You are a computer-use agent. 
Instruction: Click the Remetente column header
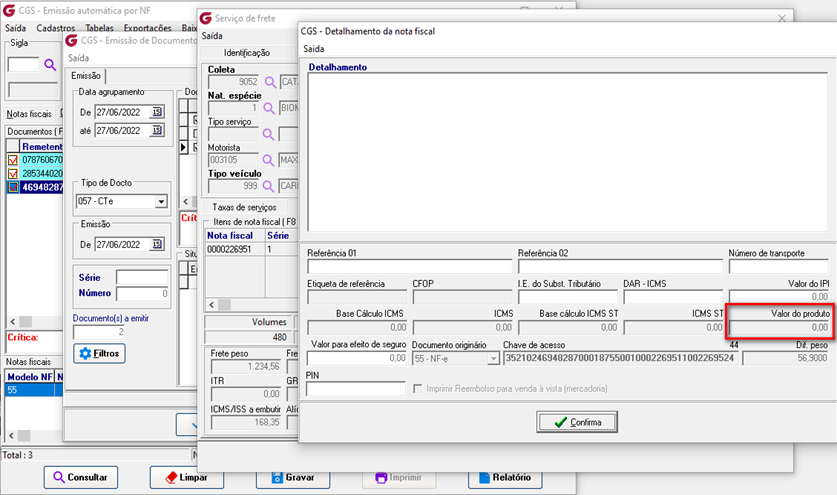point(42,146)
